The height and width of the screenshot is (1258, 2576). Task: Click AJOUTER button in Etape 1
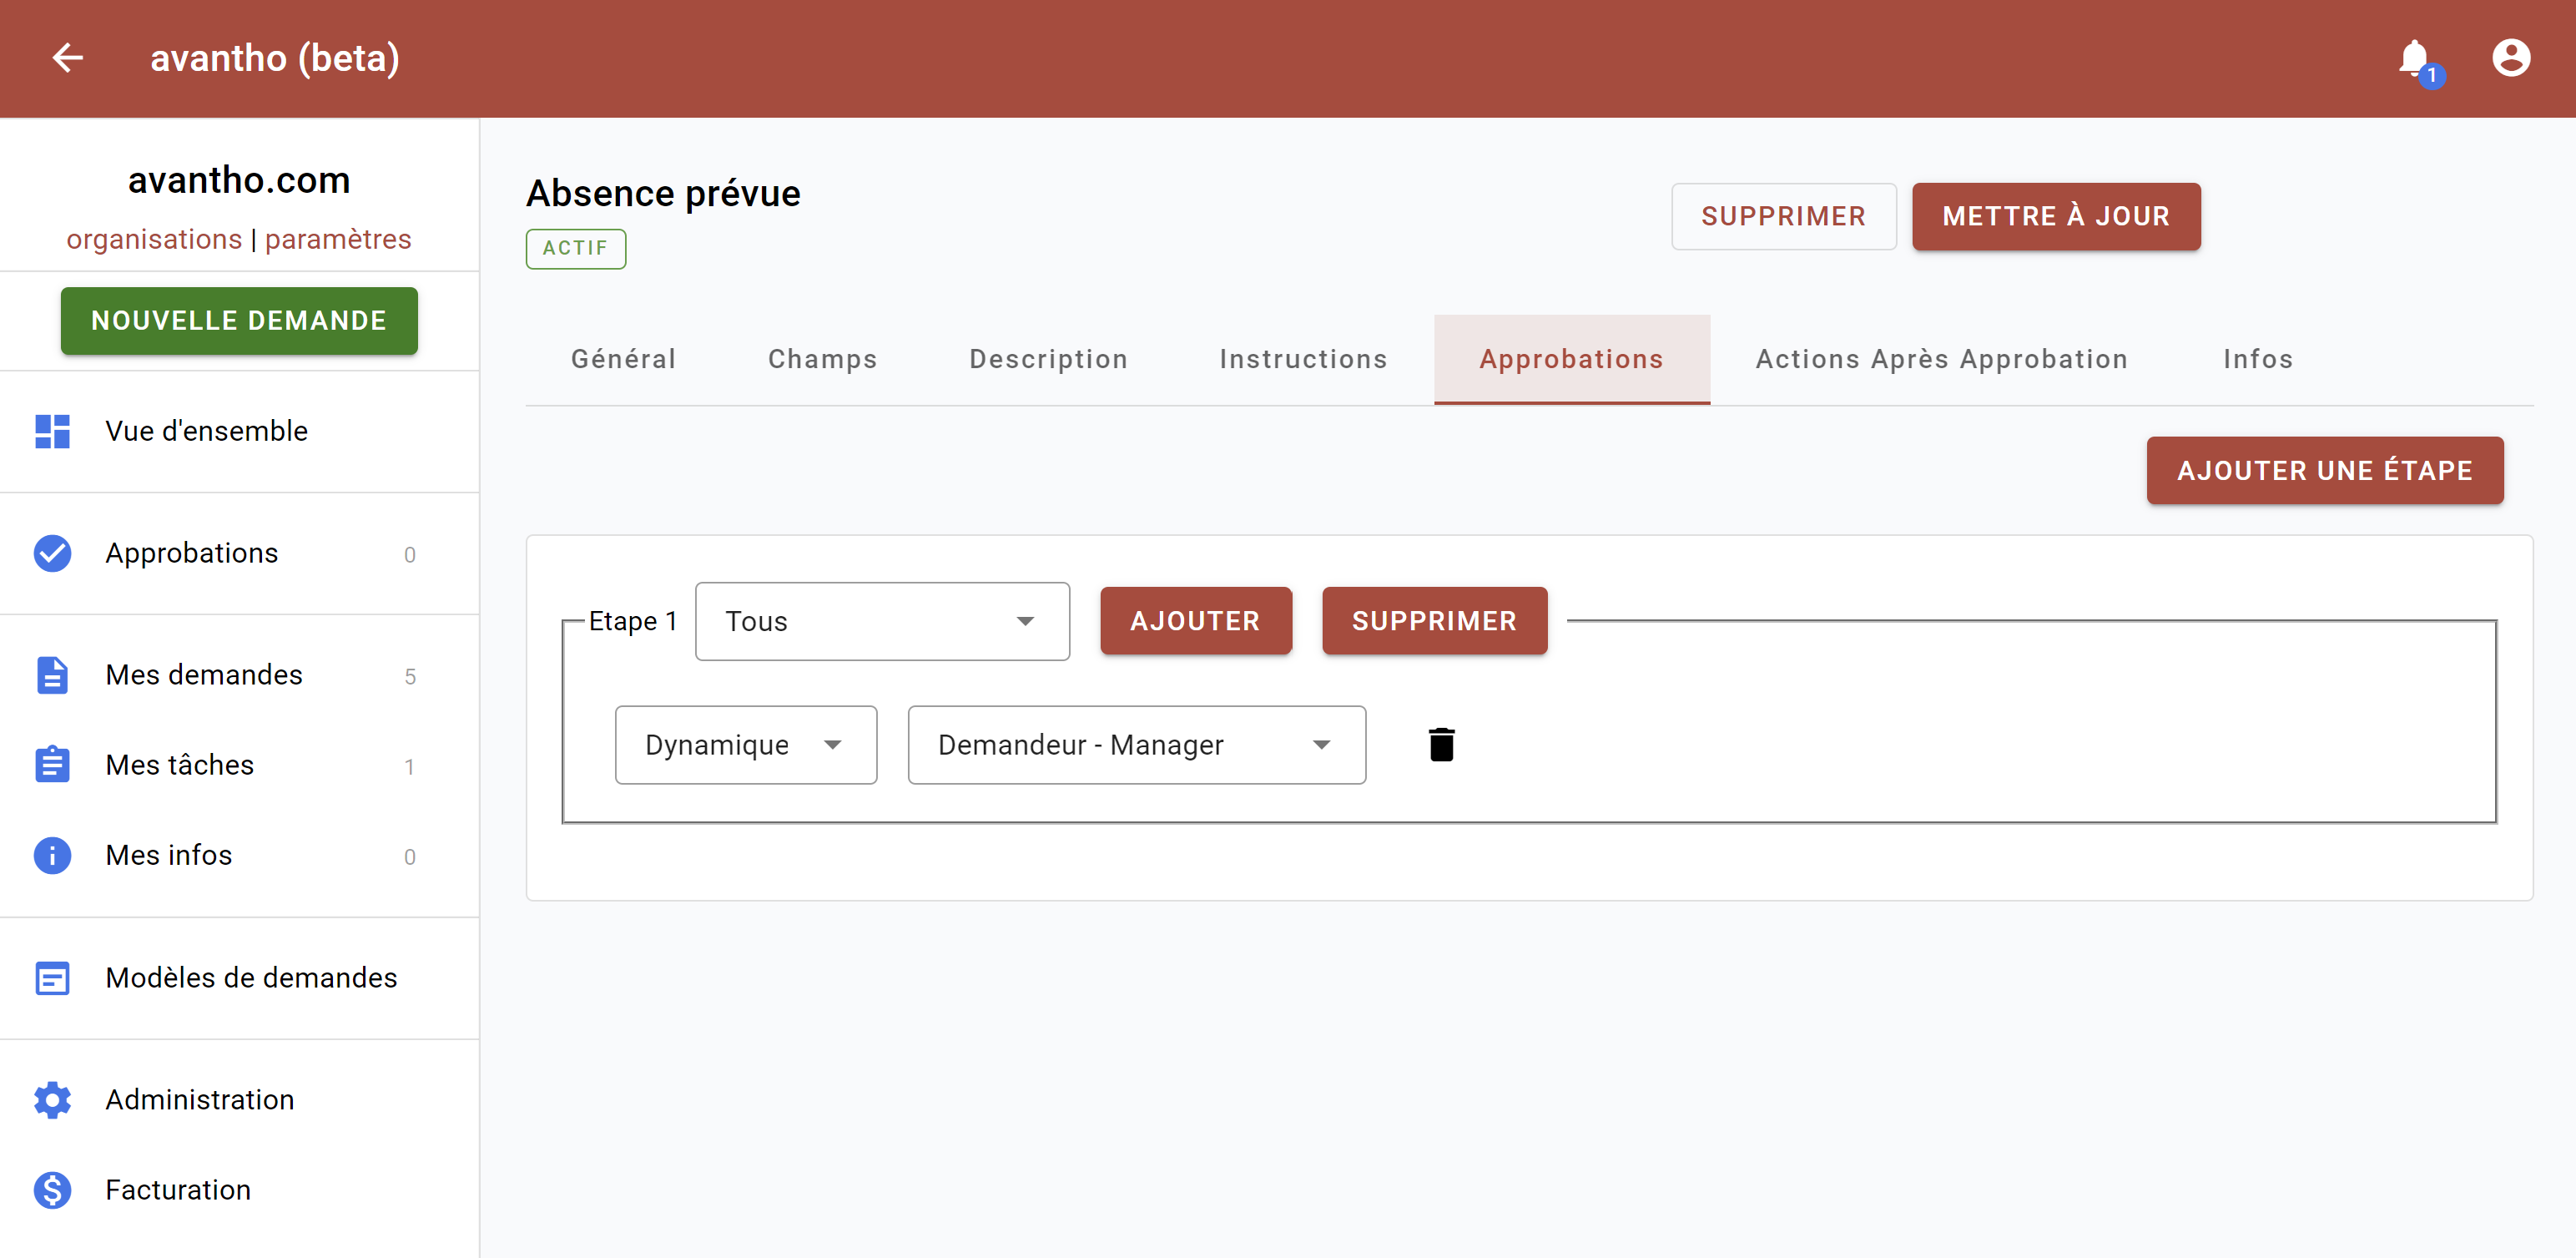(1195, 621)
